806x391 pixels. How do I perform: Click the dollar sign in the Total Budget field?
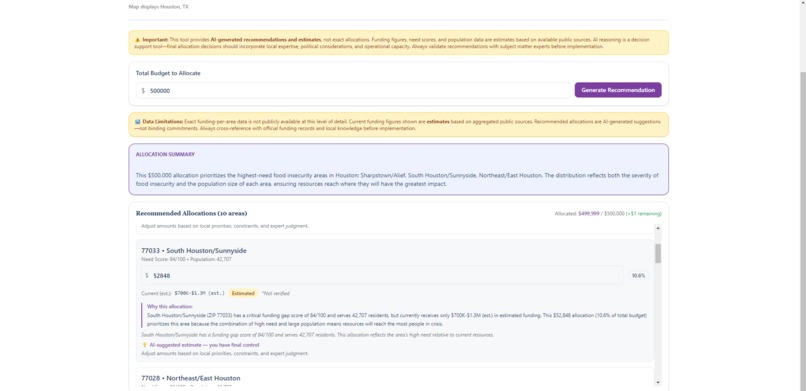pos(143,90)
